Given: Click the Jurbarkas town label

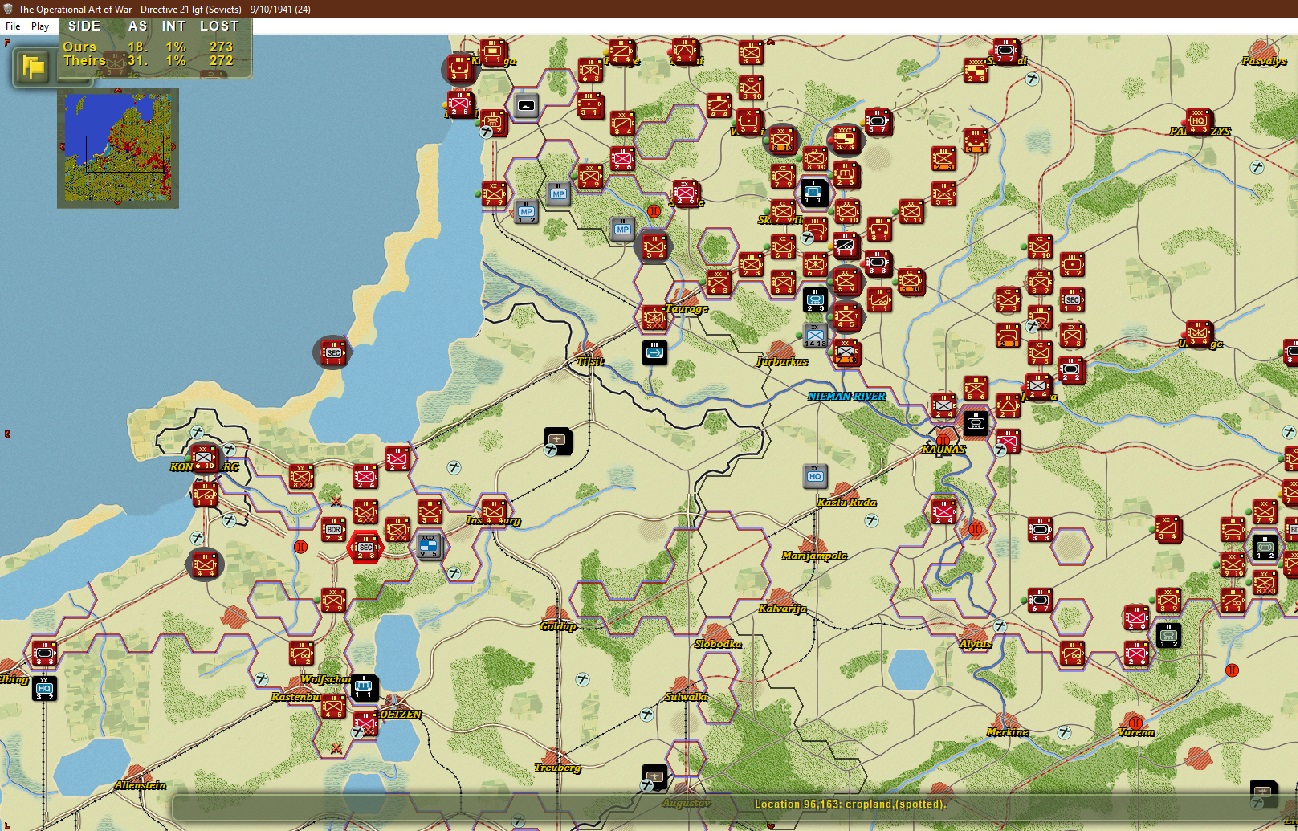Looking at the screenshot, I should pos(782,361).
